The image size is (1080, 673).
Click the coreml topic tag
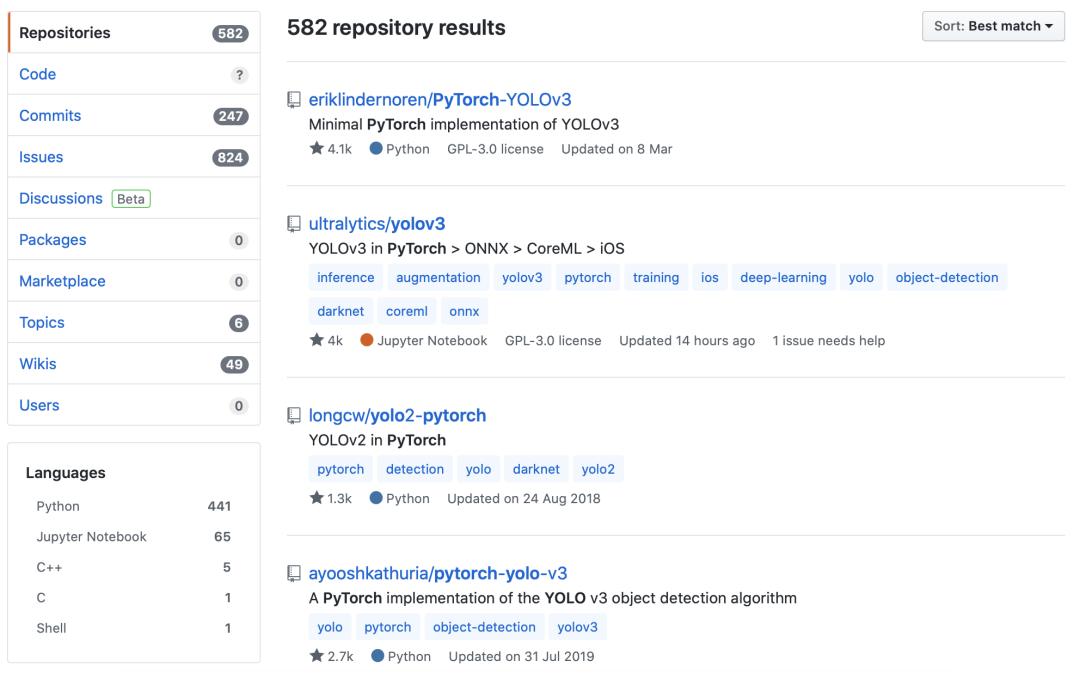[407, 311]
